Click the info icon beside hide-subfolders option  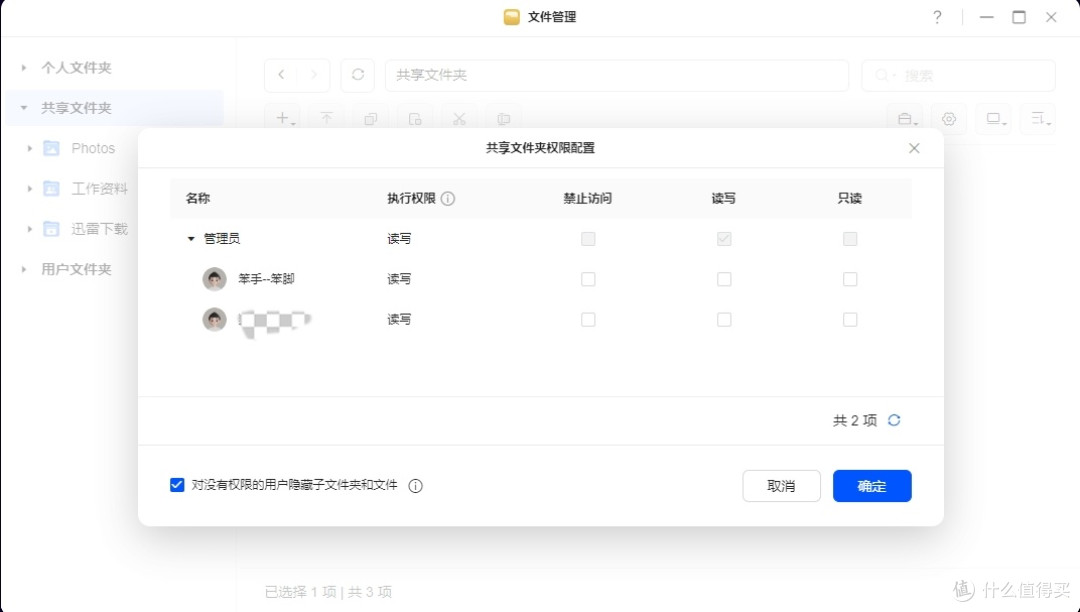415,486
